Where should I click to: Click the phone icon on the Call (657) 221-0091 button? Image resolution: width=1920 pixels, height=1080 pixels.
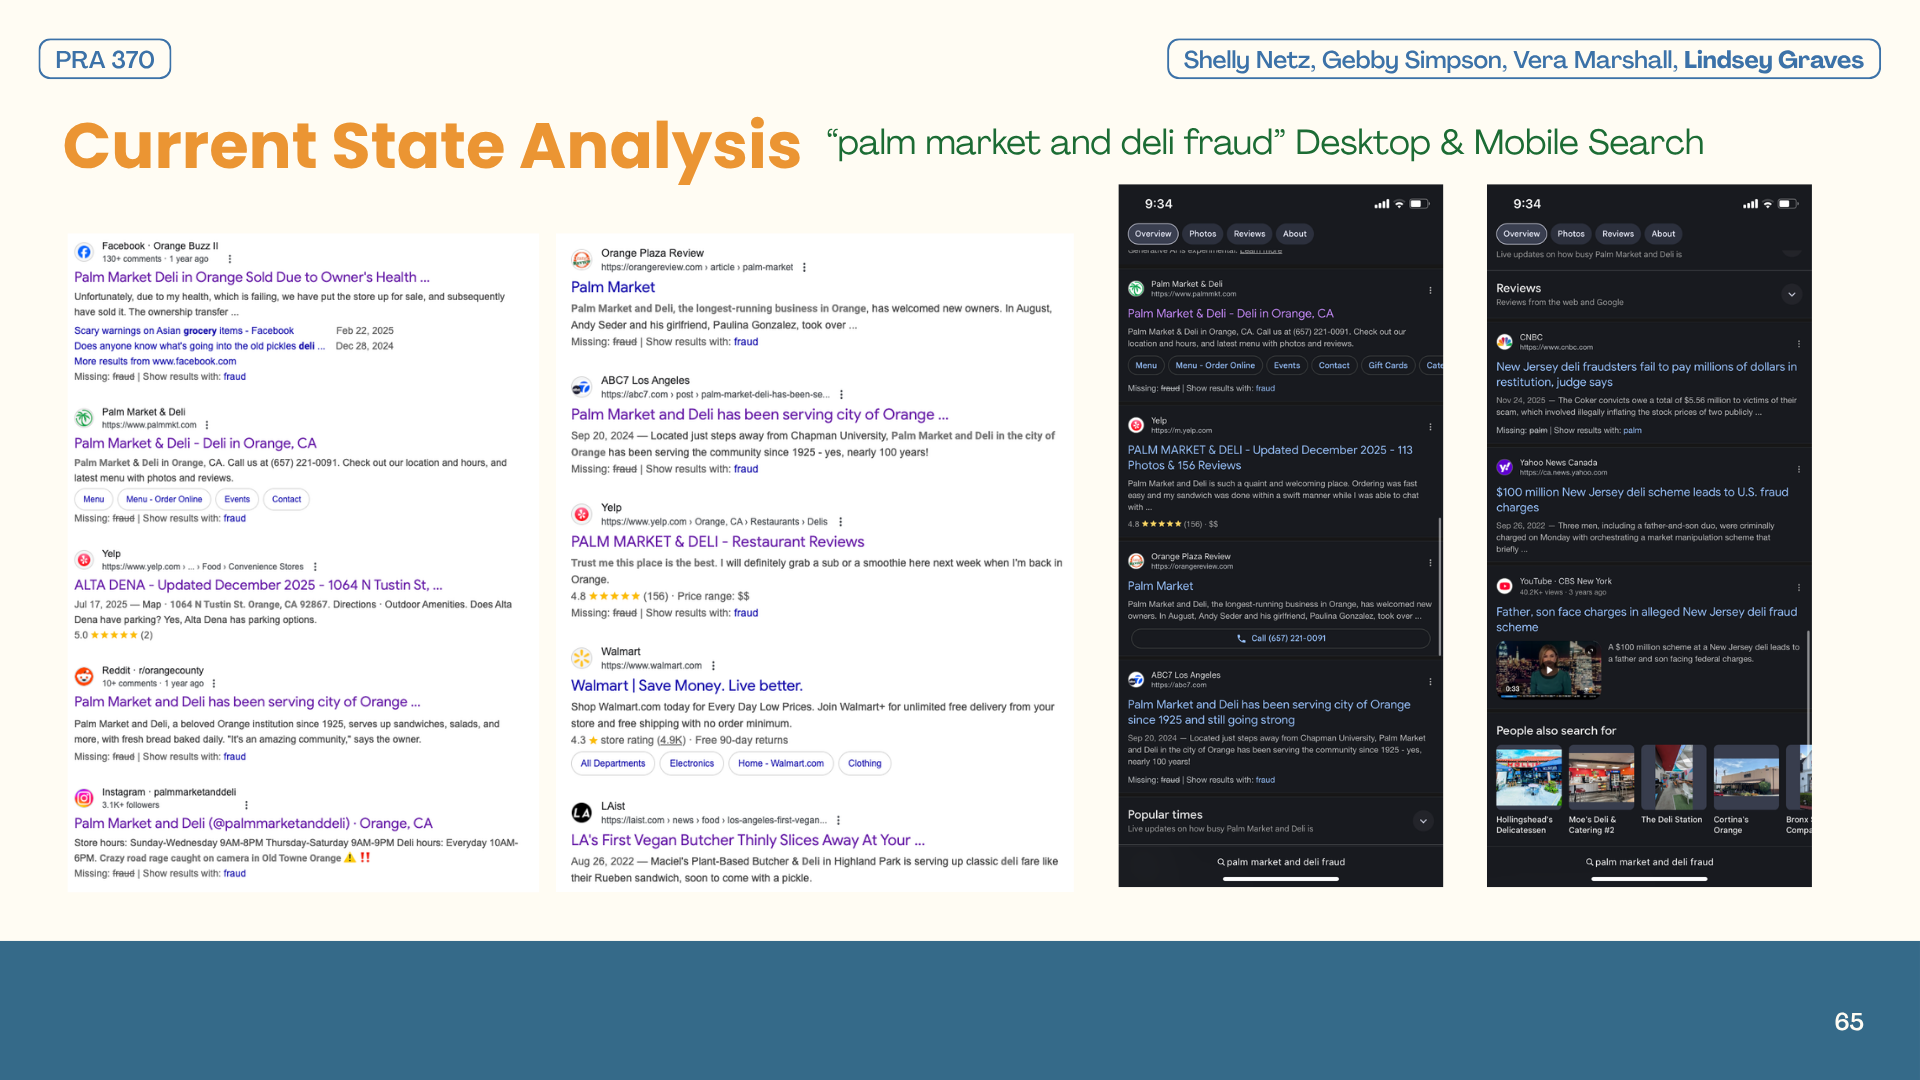1241,639
